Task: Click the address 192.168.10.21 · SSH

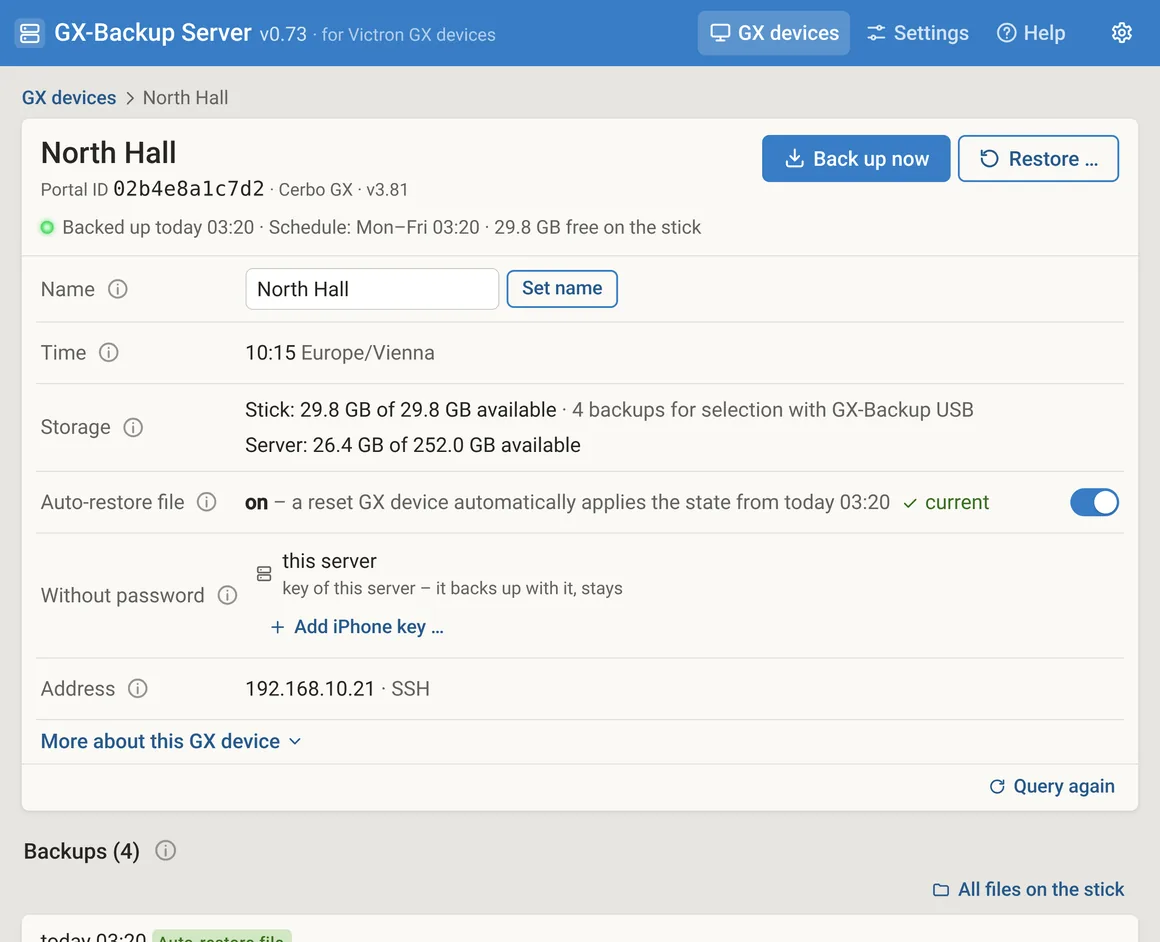Action: pyautogui.click(x=337, y=688)
